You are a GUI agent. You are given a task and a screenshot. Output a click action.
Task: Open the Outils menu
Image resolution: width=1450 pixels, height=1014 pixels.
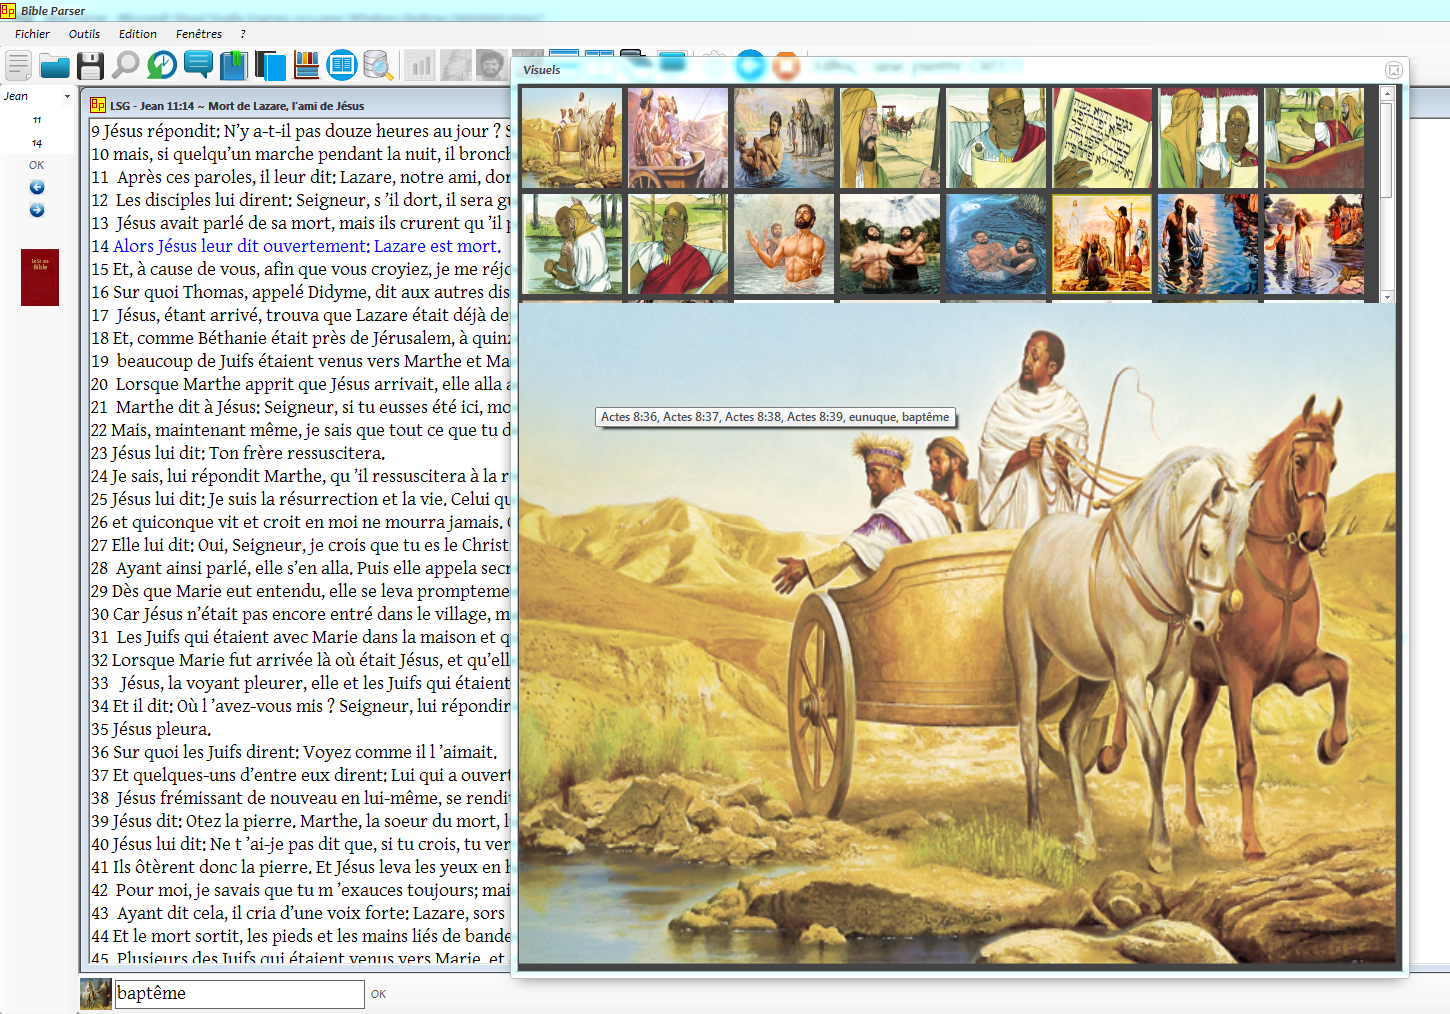coord(84,34)
